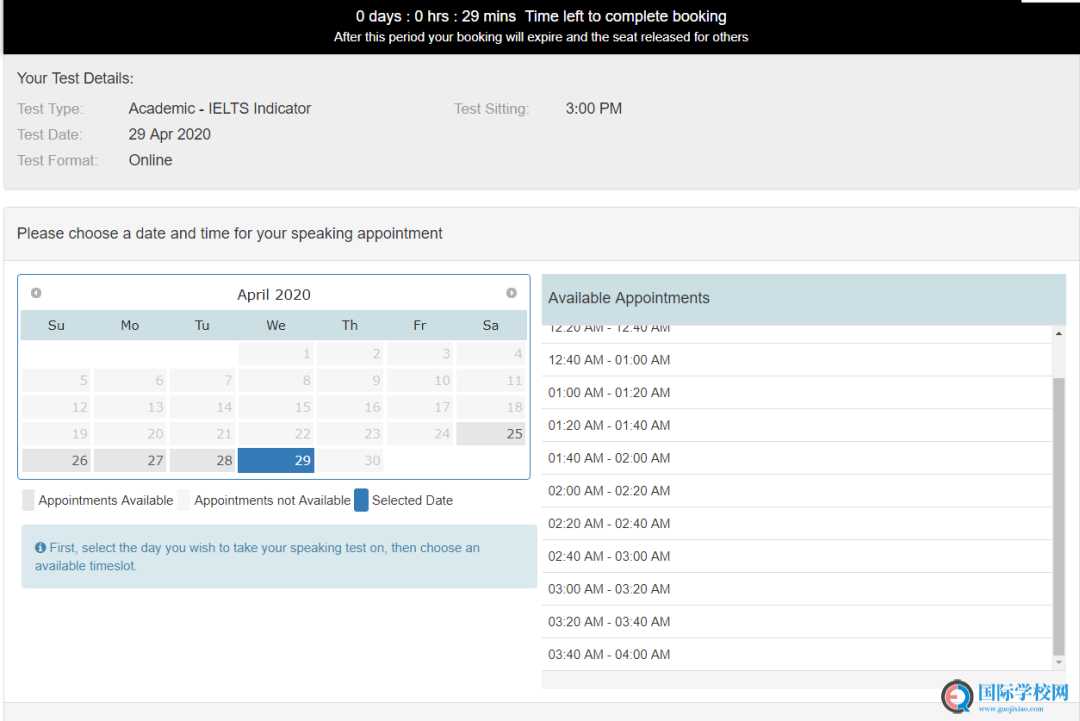The image size is (1080, 721).
Task: Choose the 03:20 AM - 03:40 AM appointment
Action: click(x=797, y=622)
